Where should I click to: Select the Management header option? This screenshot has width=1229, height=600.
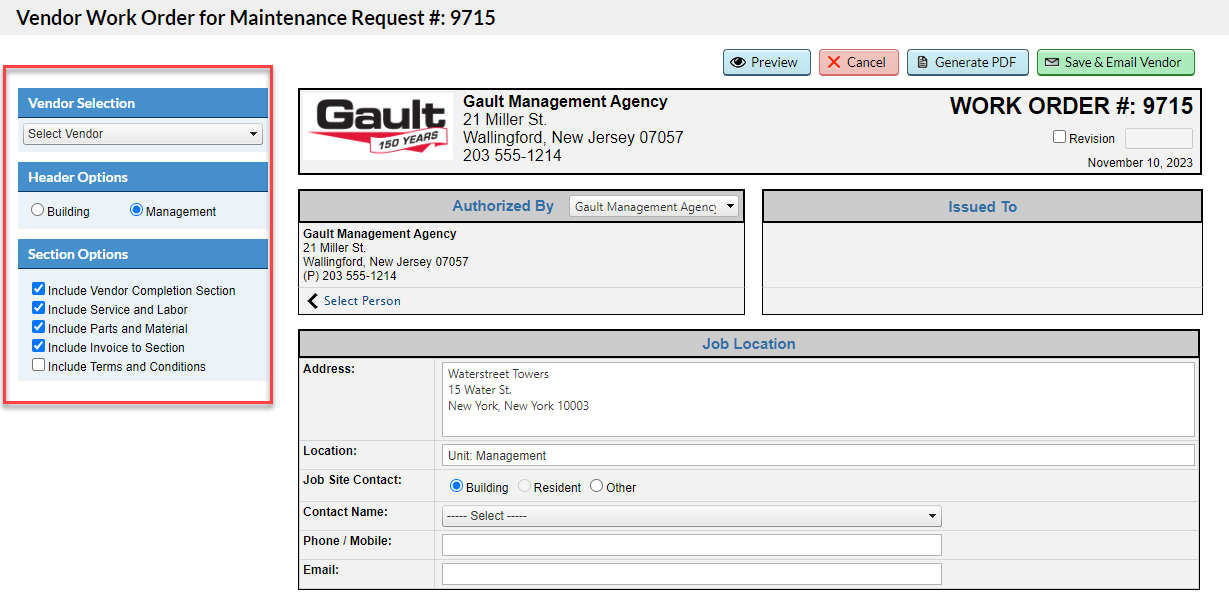137,211
